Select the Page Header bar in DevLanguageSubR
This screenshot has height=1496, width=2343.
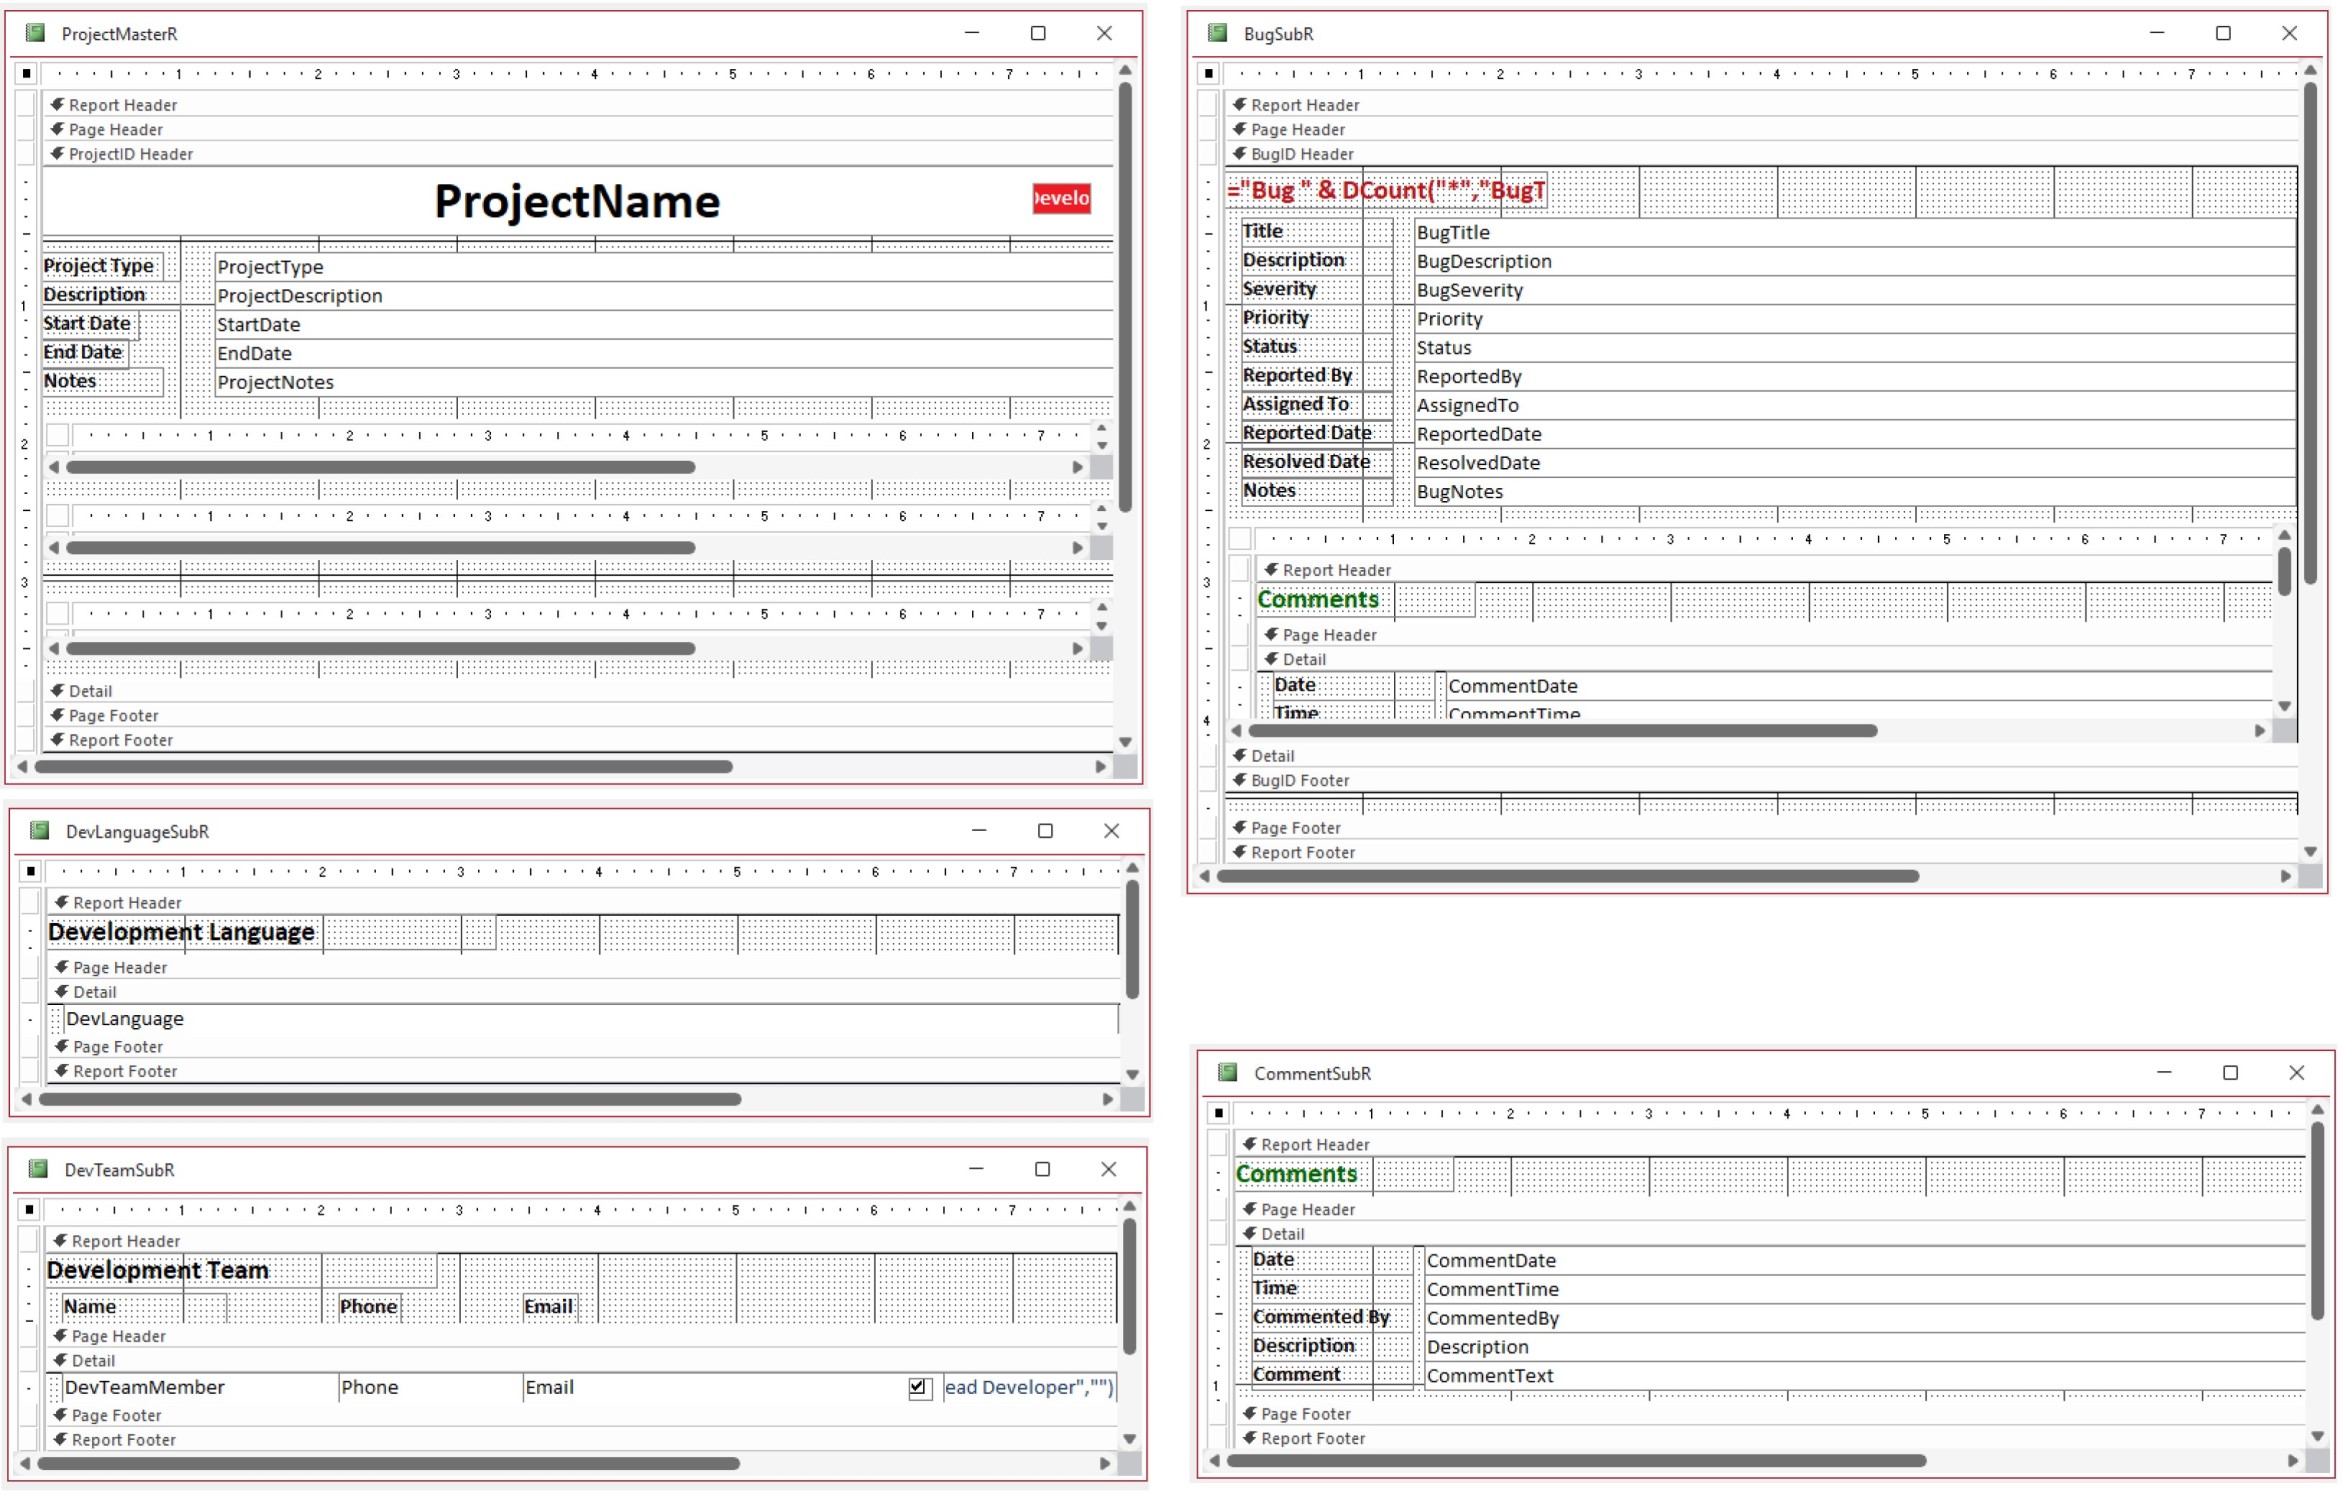pyautogui.click(x=583, y=967)
